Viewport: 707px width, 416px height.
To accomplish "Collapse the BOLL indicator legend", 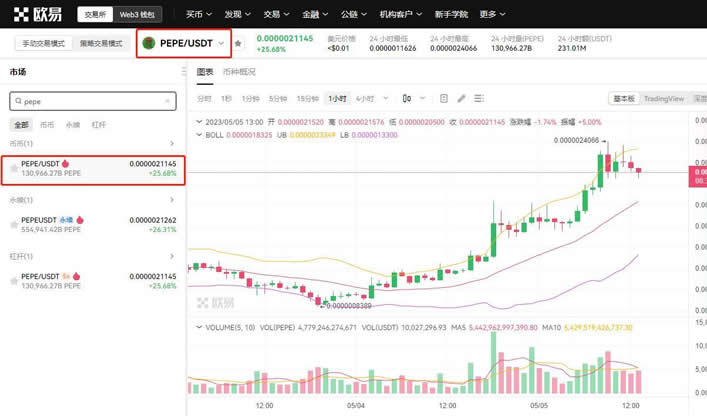I will click(200, 134).
